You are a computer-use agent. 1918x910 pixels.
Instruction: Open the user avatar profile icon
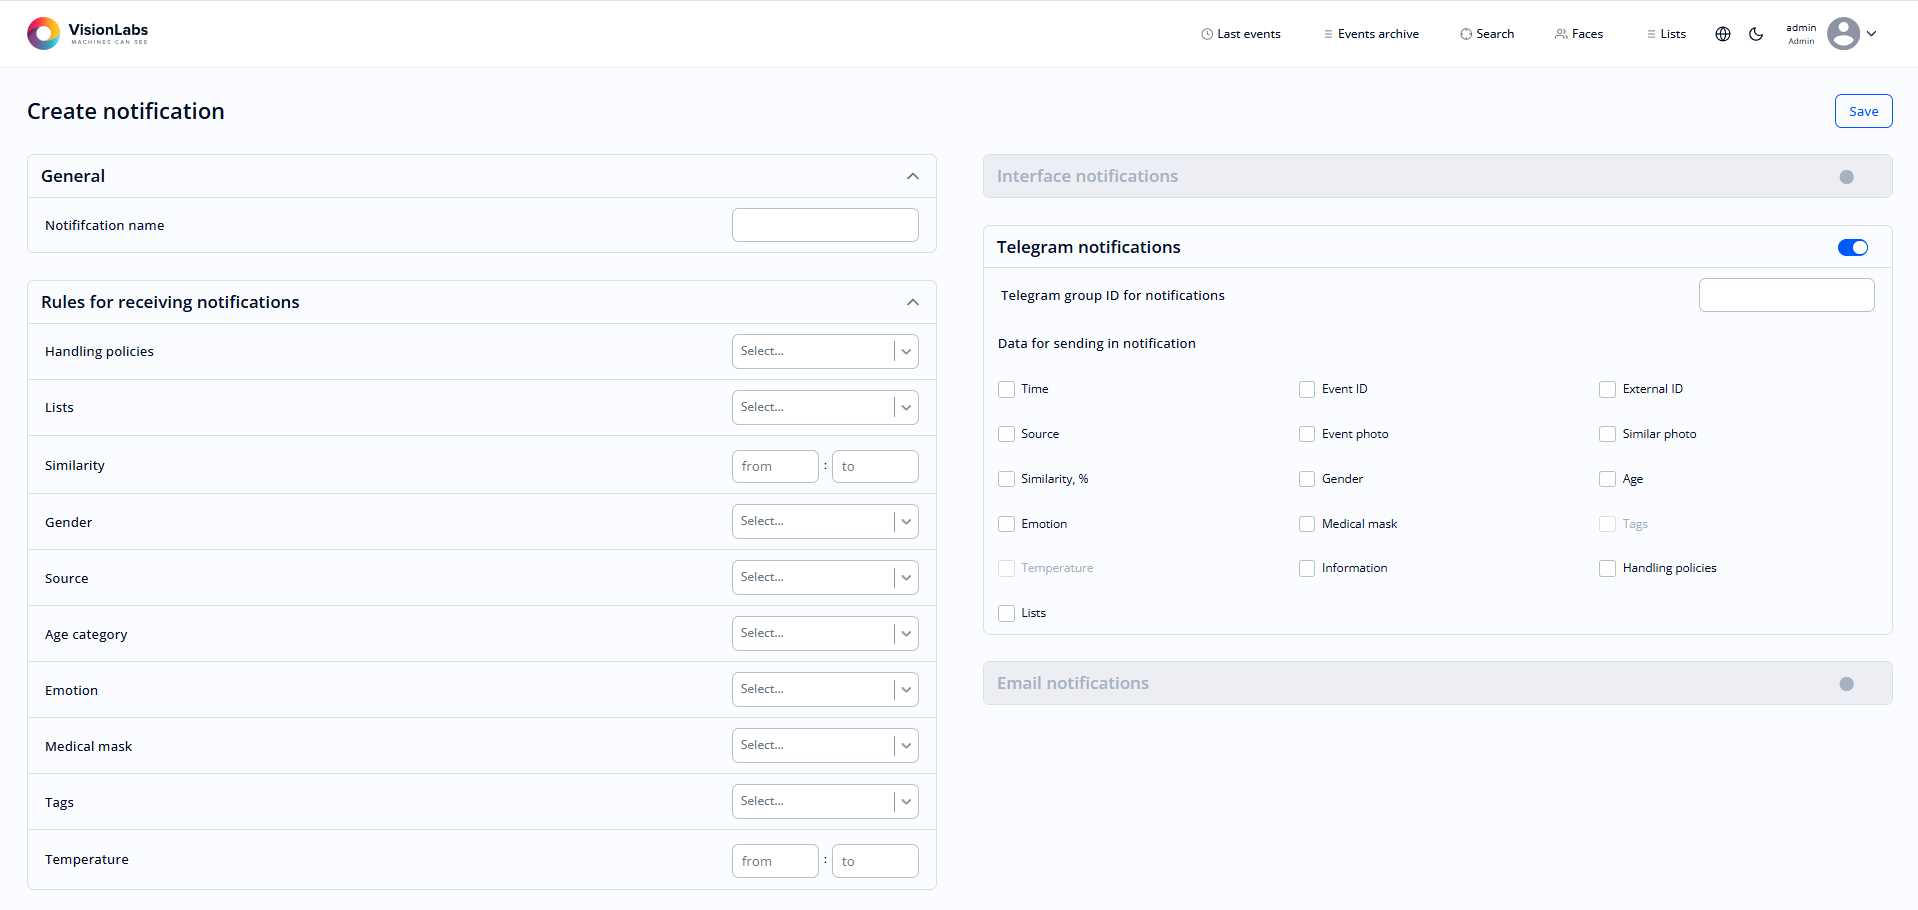pyautogui.click(x=1844, y=33)
